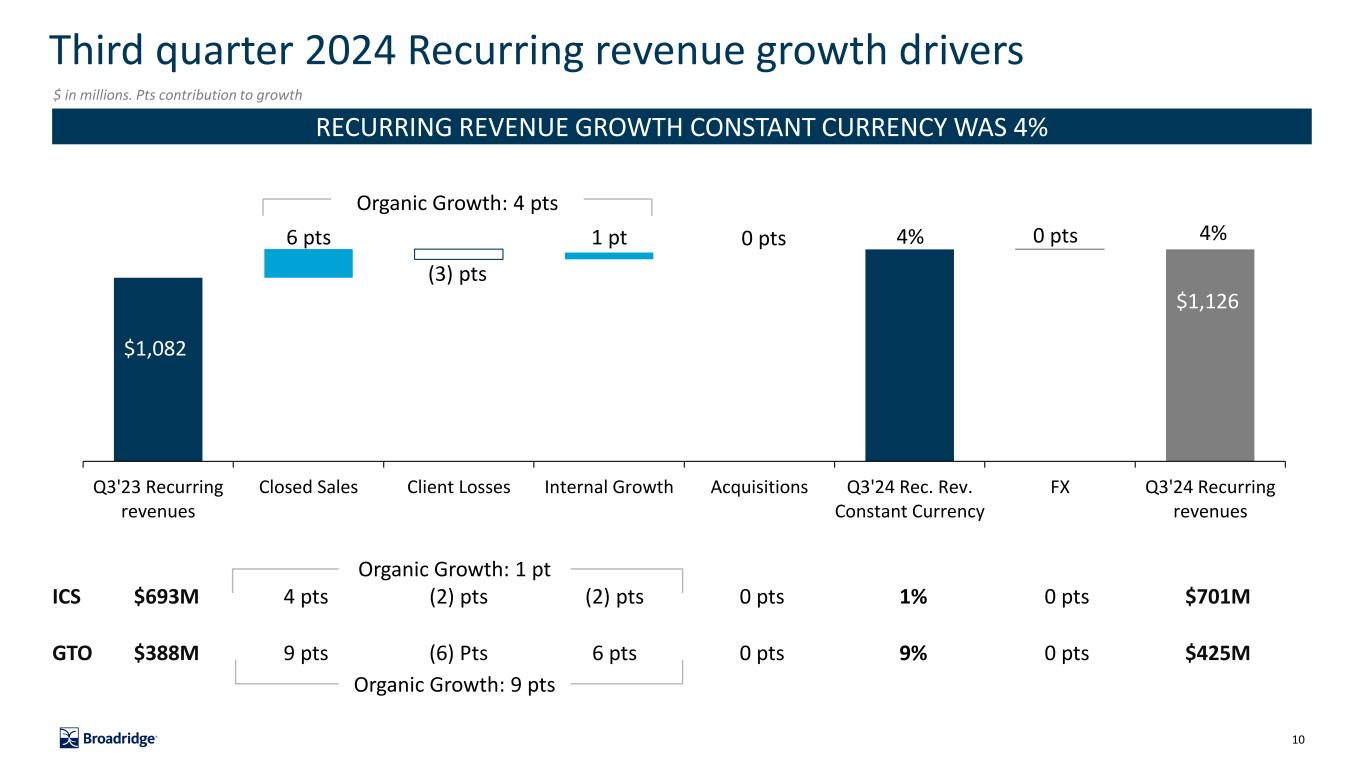Click the thin Internal Growth bar

click(608, 256)
